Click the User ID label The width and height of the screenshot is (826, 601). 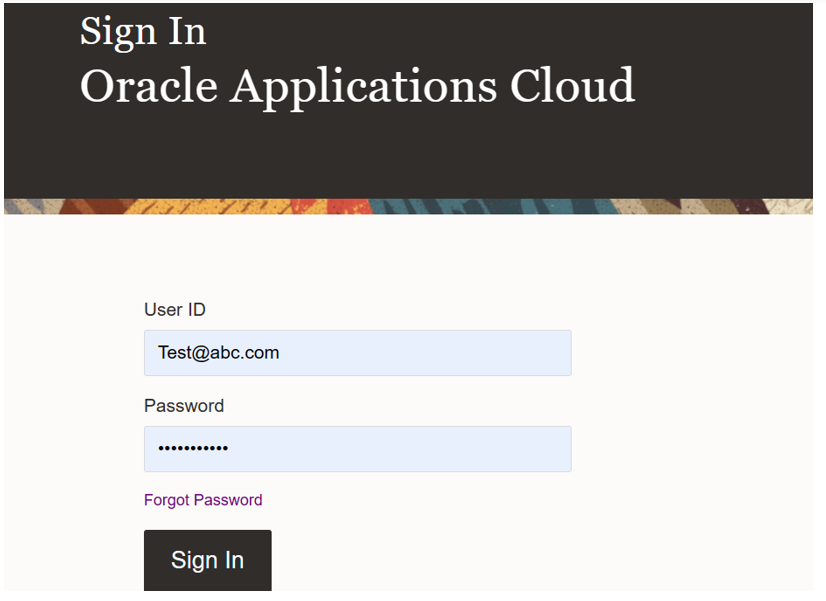174,309
